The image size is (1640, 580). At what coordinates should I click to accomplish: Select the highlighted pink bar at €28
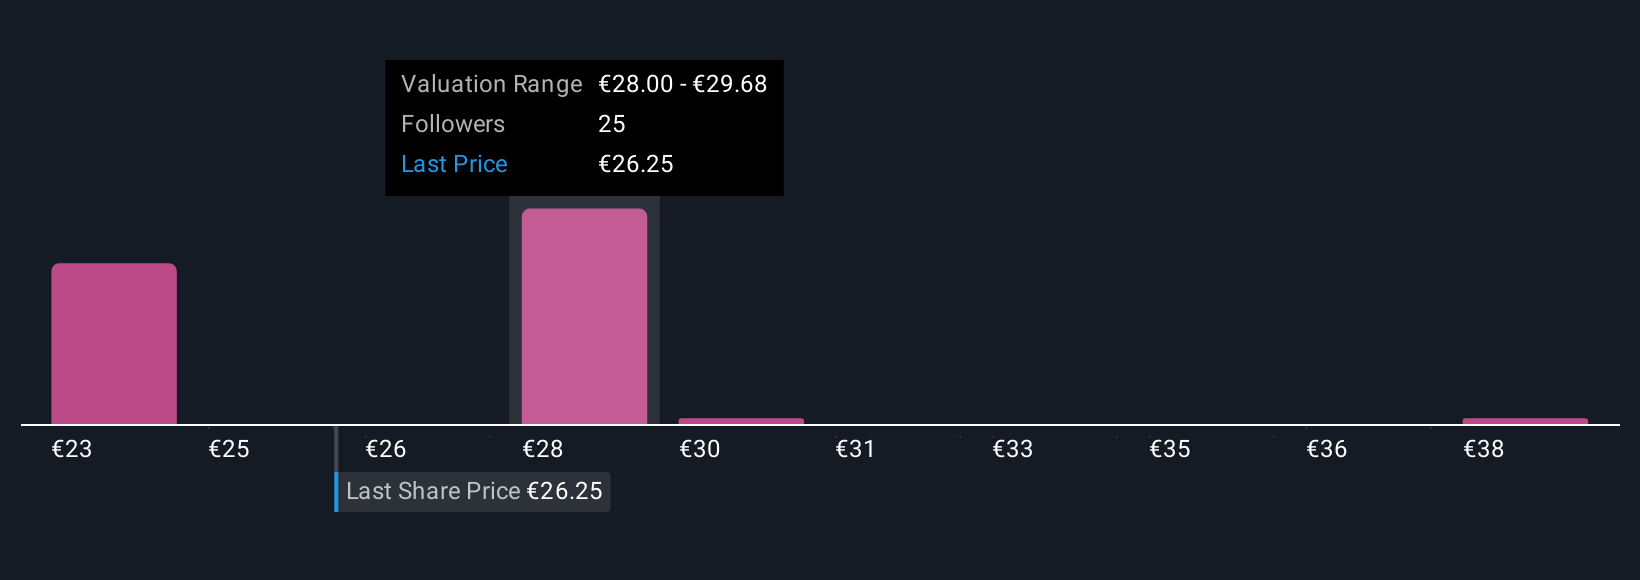584,317
